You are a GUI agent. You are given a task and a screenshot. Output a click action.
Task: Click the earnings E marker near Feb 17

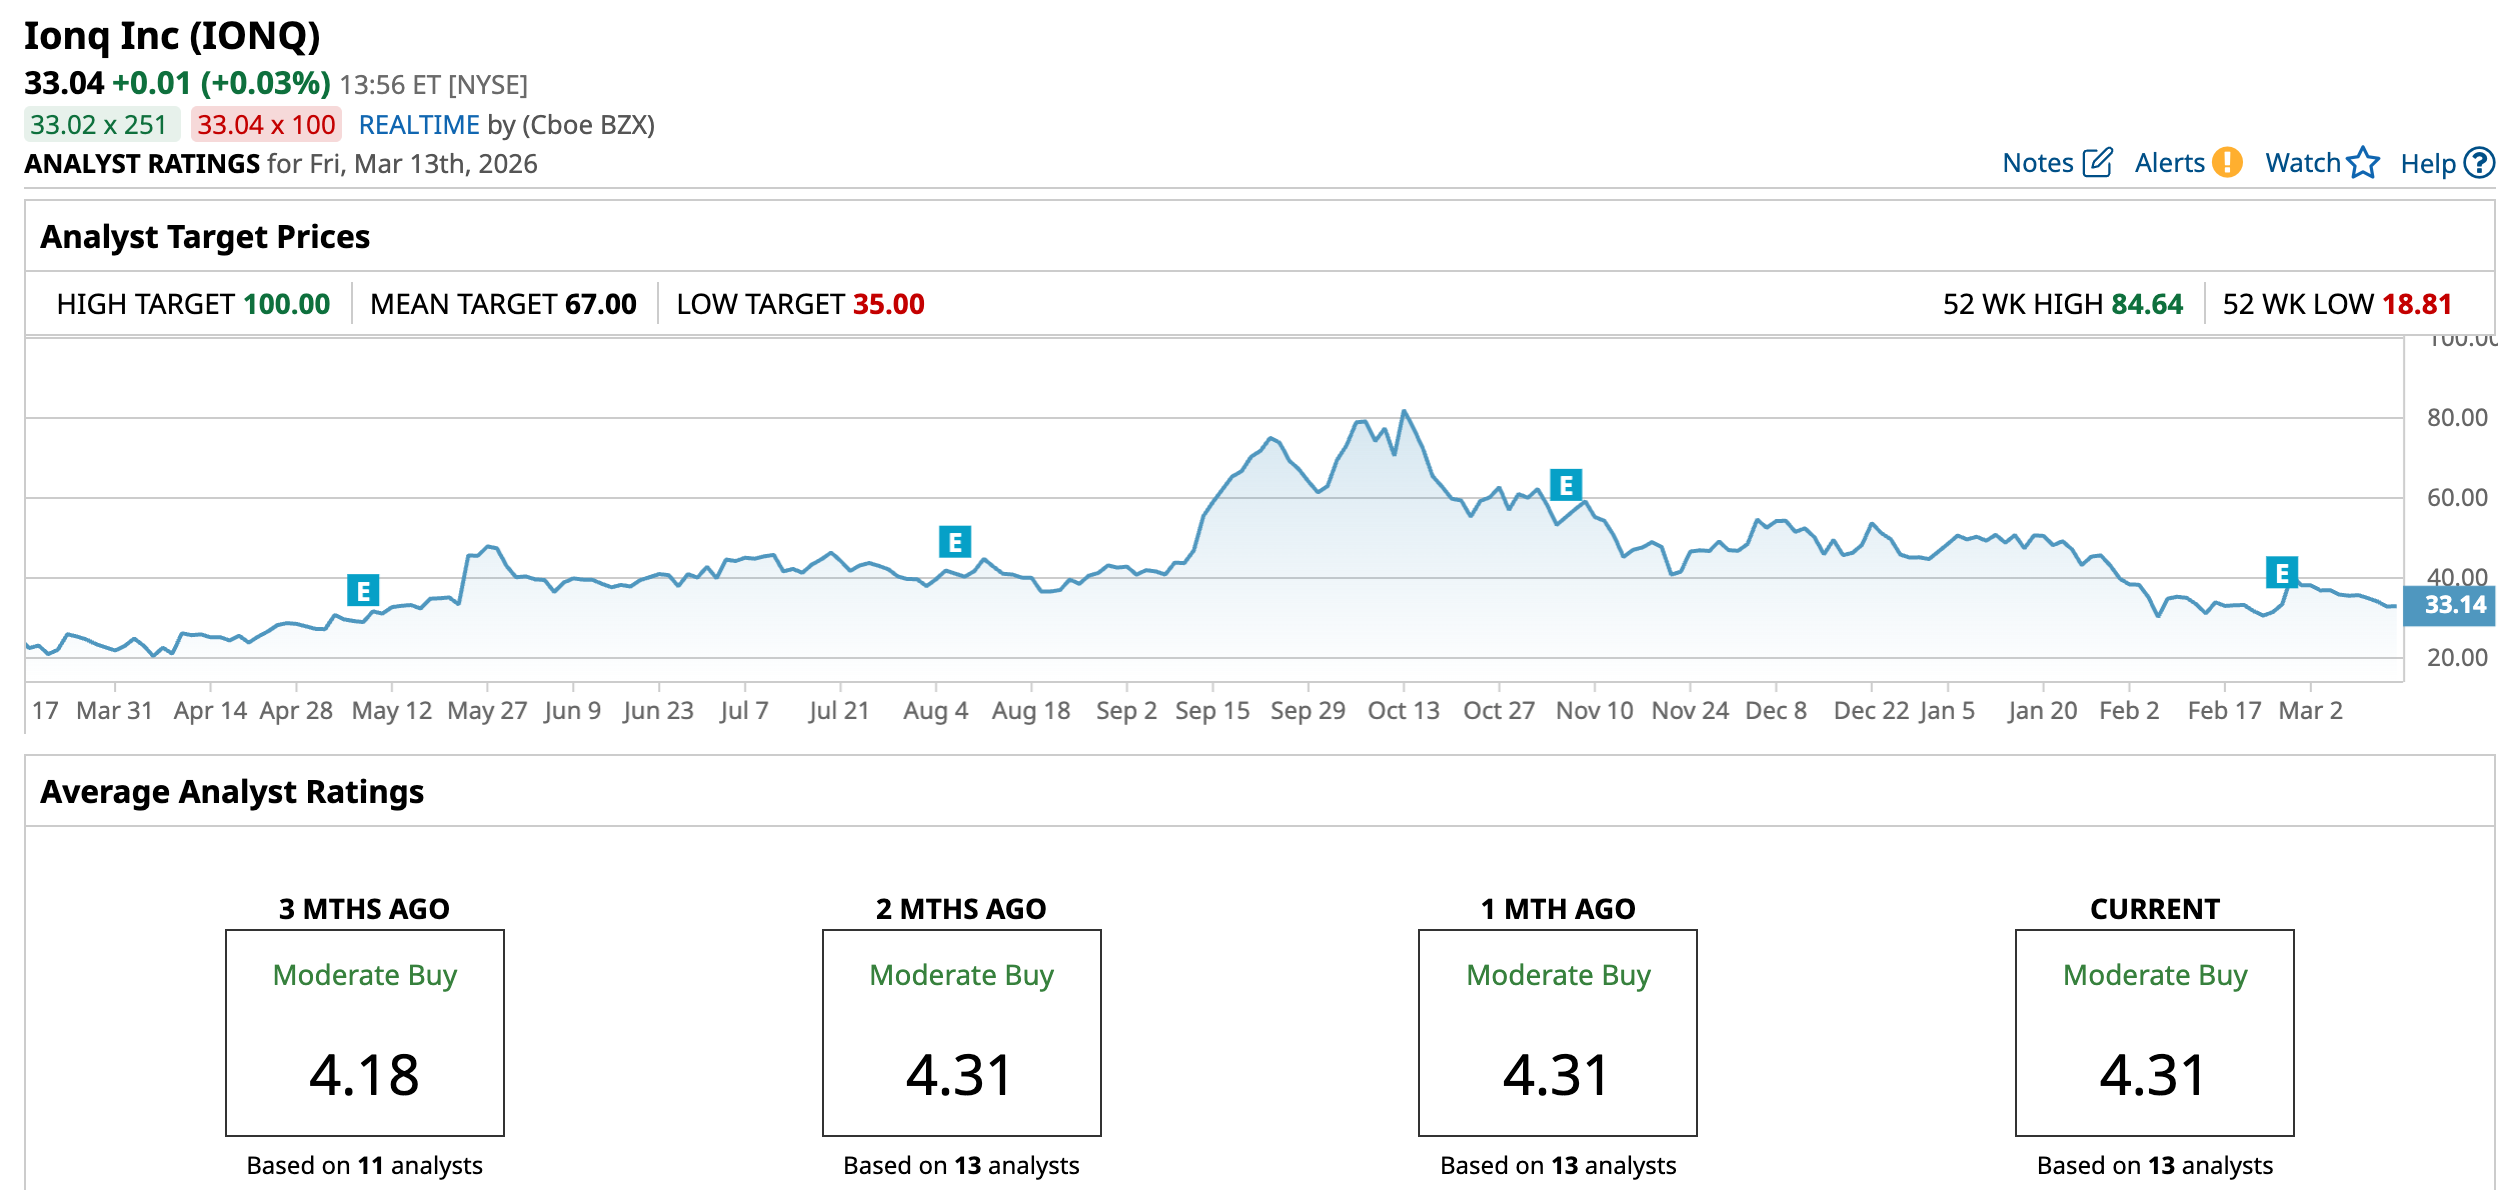2281,573
